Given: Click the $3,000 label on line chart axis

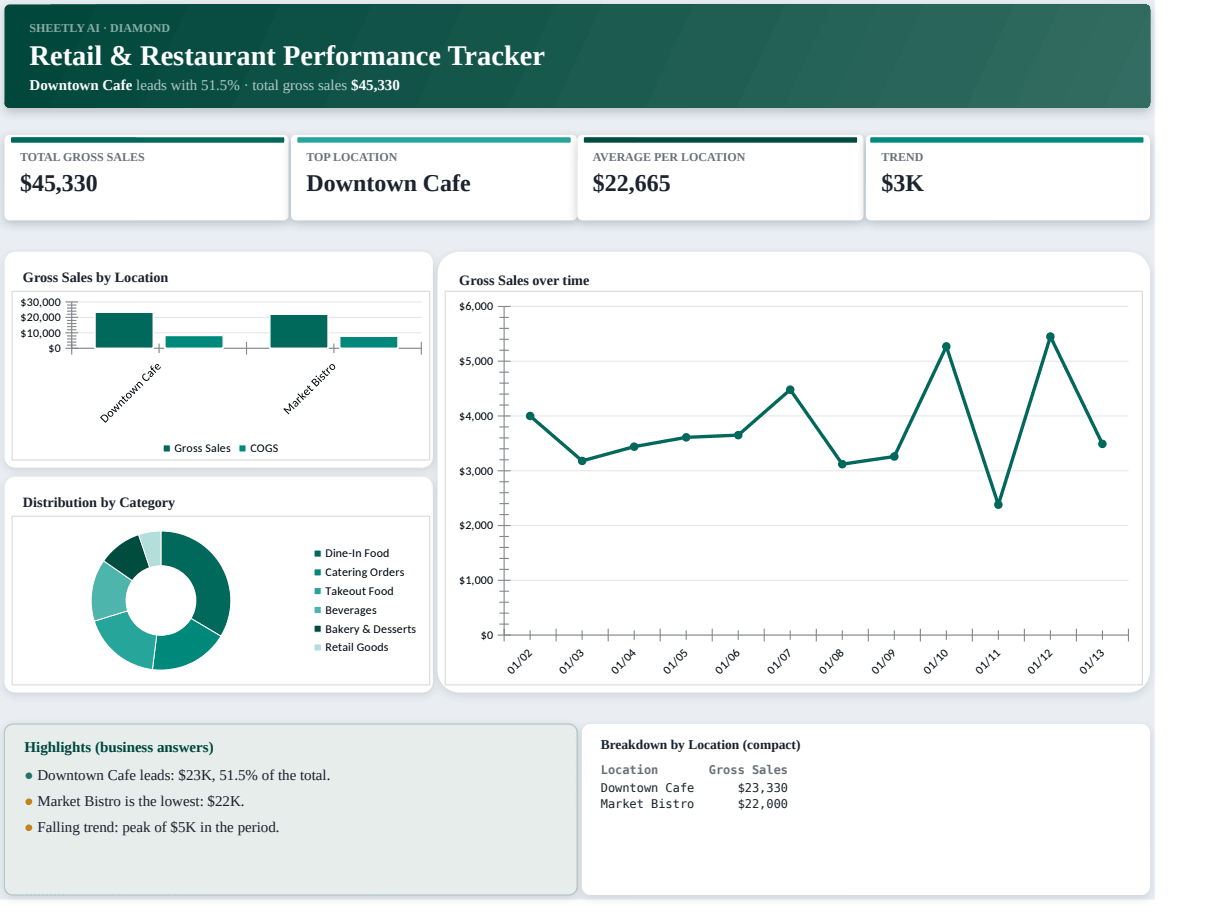Looking at the screenshot, I should click(476, 471).
